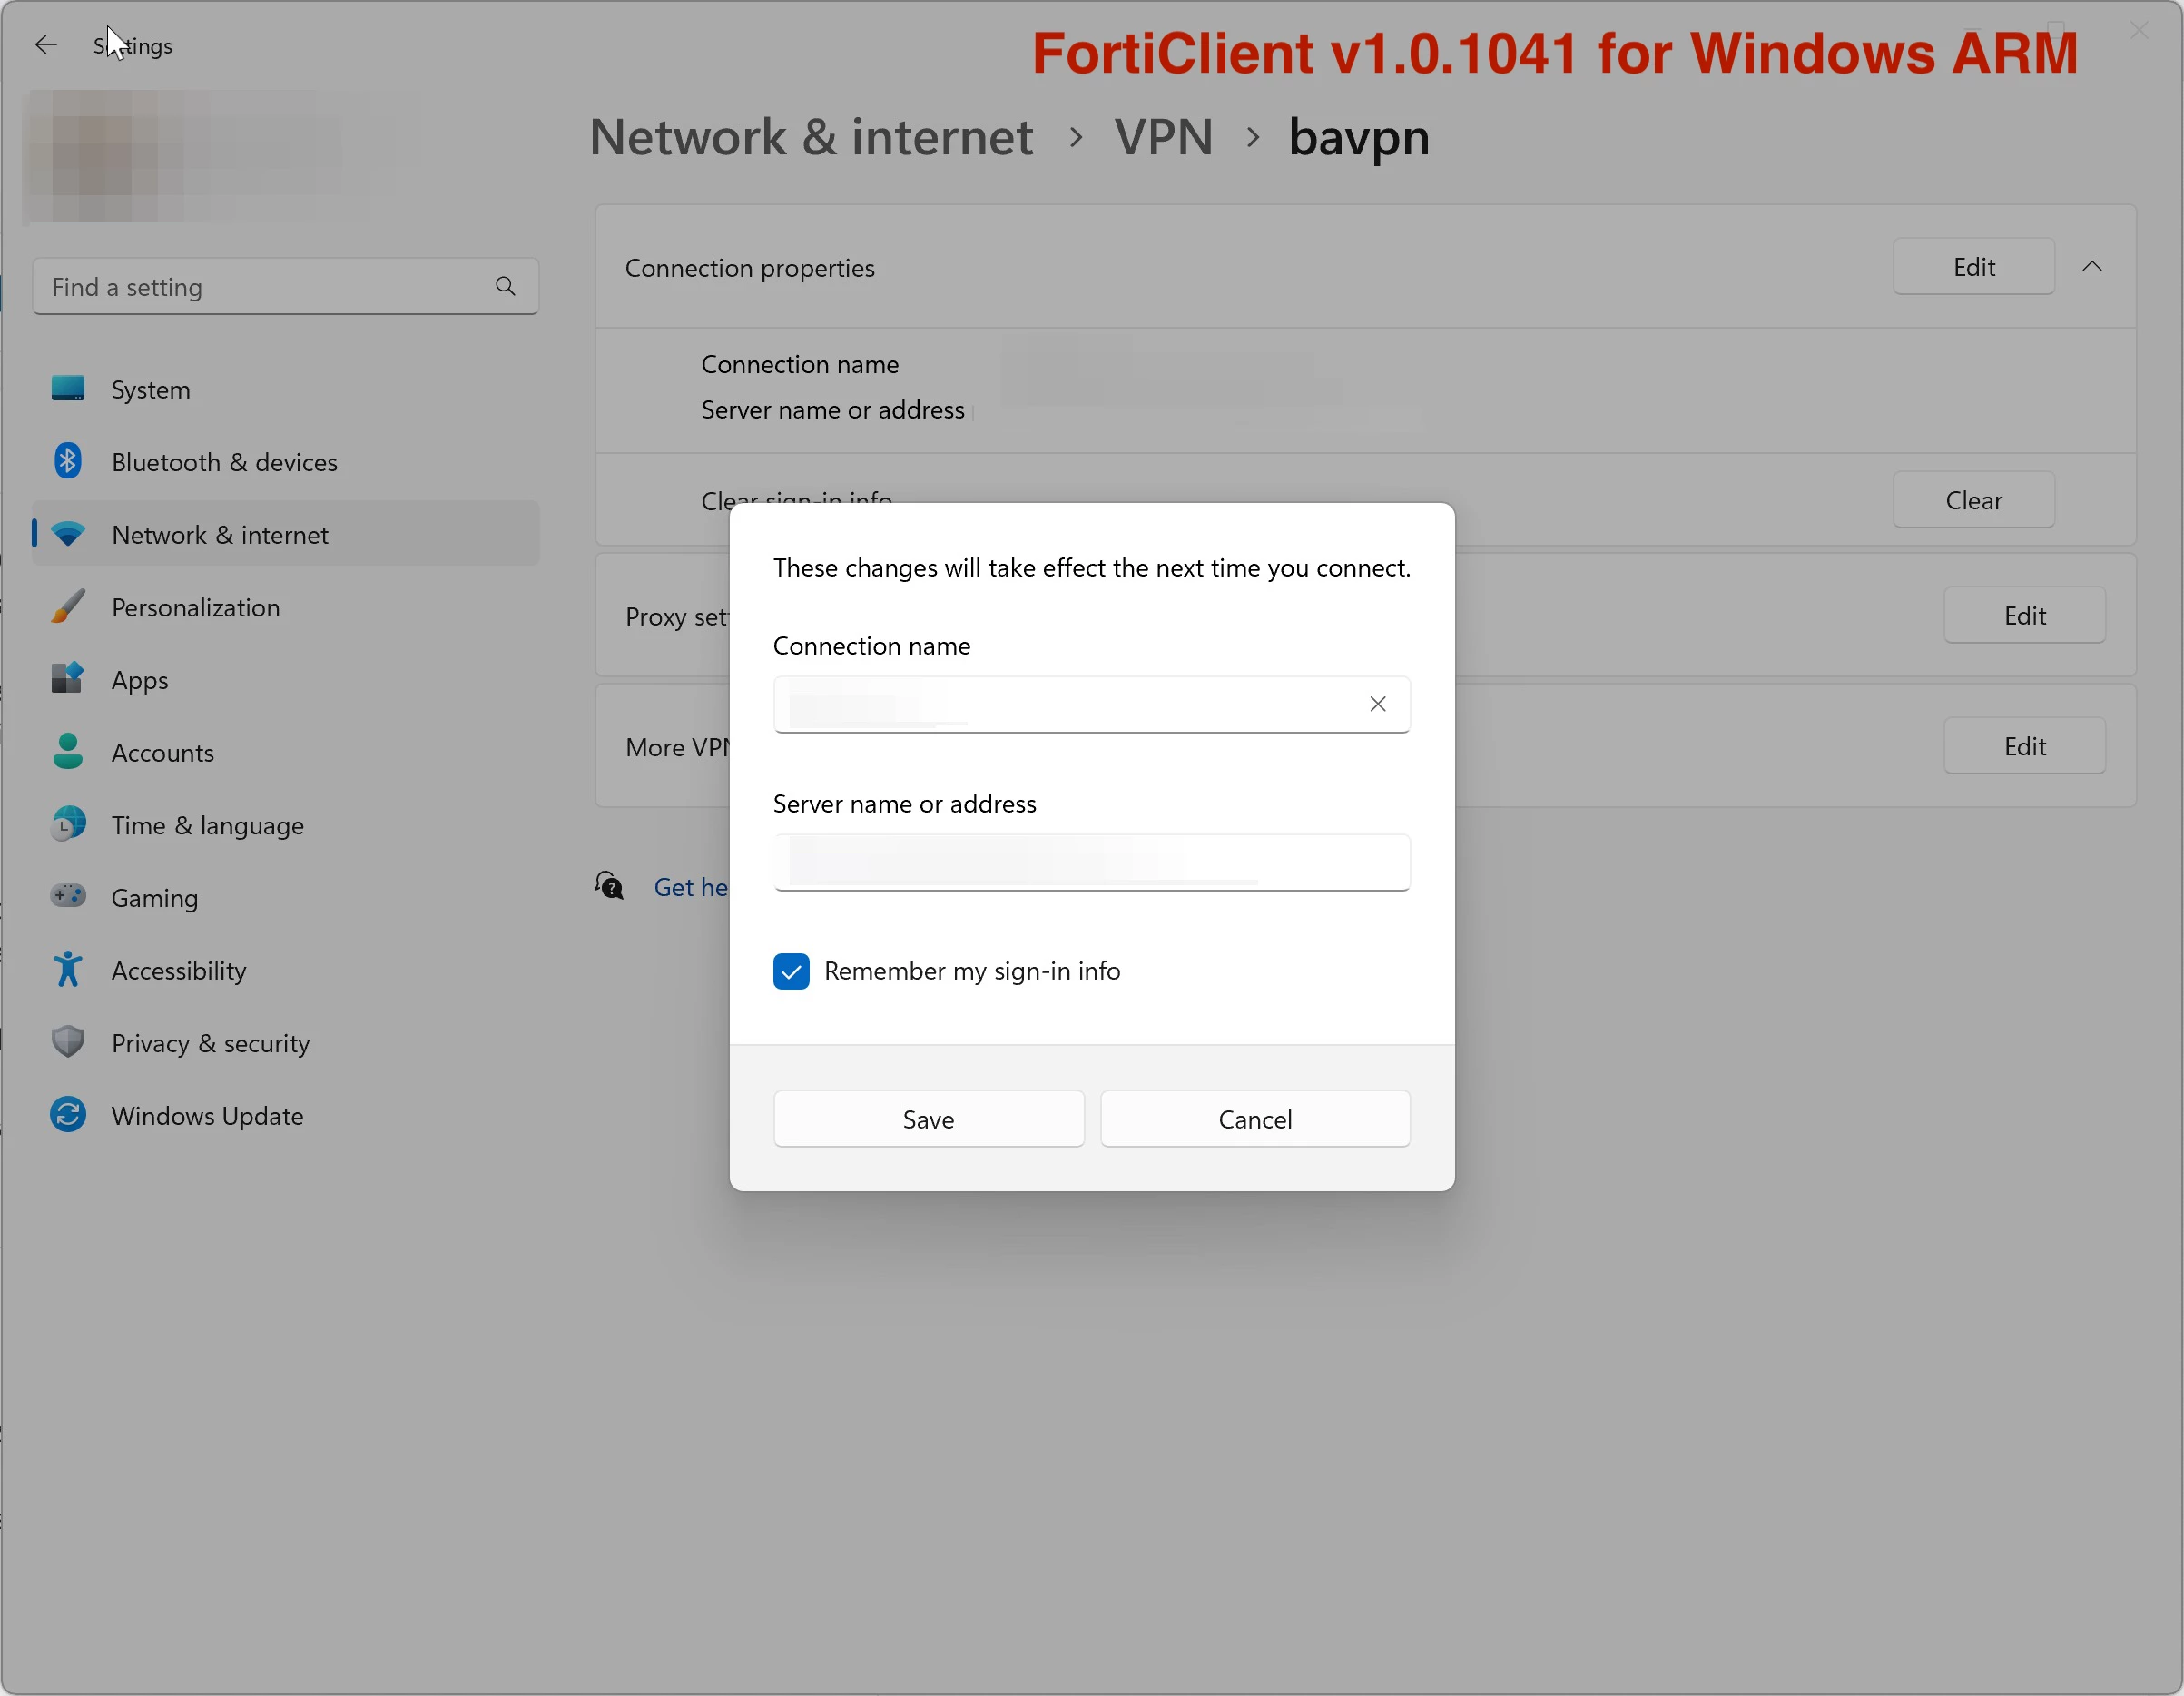
Task: Open Accessibility settings
Action: point(285,971)
